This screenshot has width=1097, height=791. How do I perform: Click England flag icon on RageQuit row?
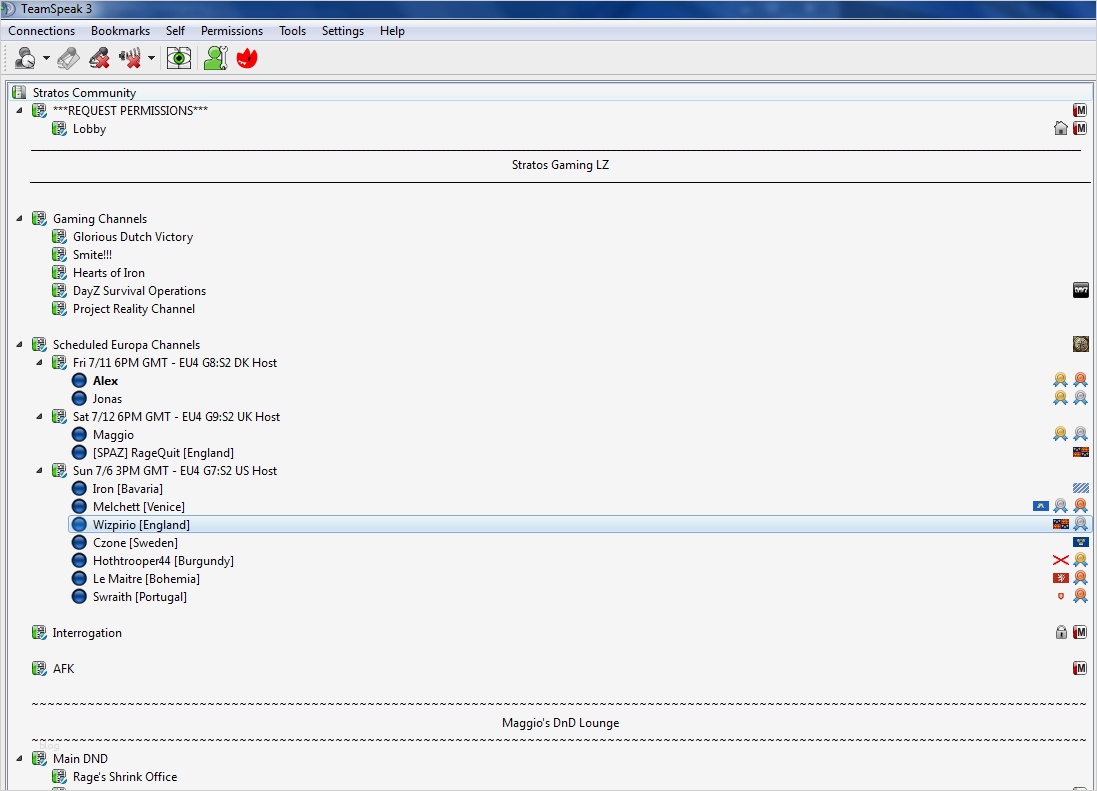(1081, 452)
